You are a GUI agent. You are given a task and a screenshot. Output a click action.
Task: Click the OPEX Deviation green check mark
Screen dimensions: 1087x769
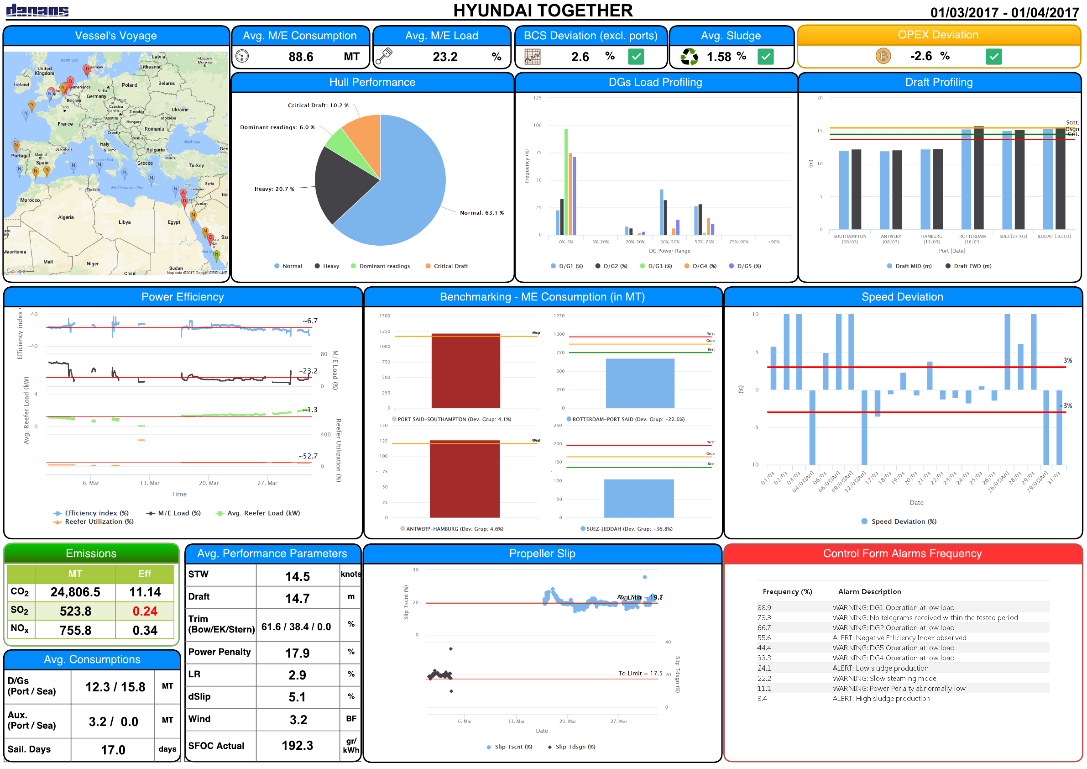[x=993, y=57]
